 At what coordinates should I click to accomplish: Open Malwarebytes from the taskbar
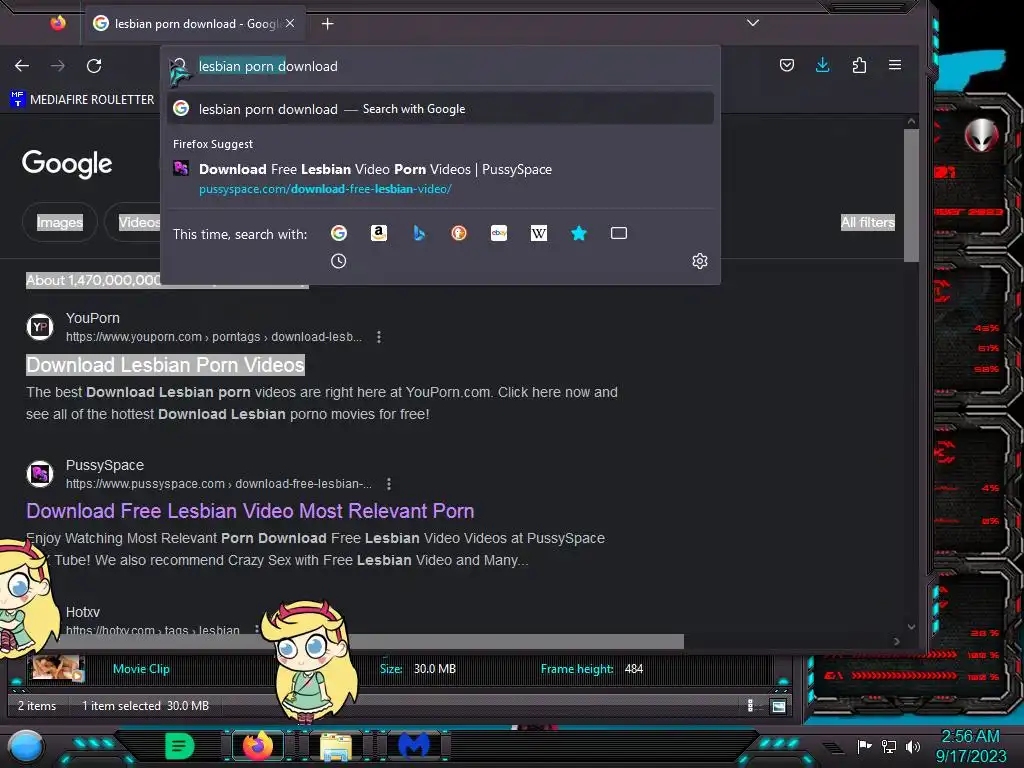tap(414, 745)
